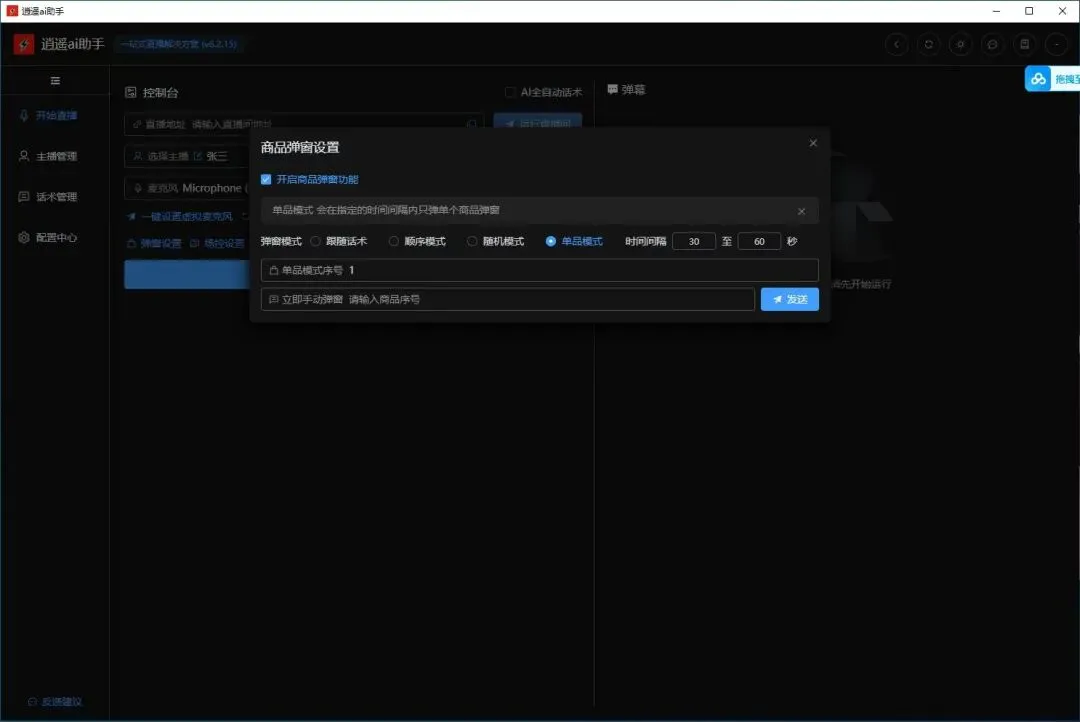This screenshot has width=1080, height=722.
Task: Click the document book icon in header
Action: click(1024, 44)
